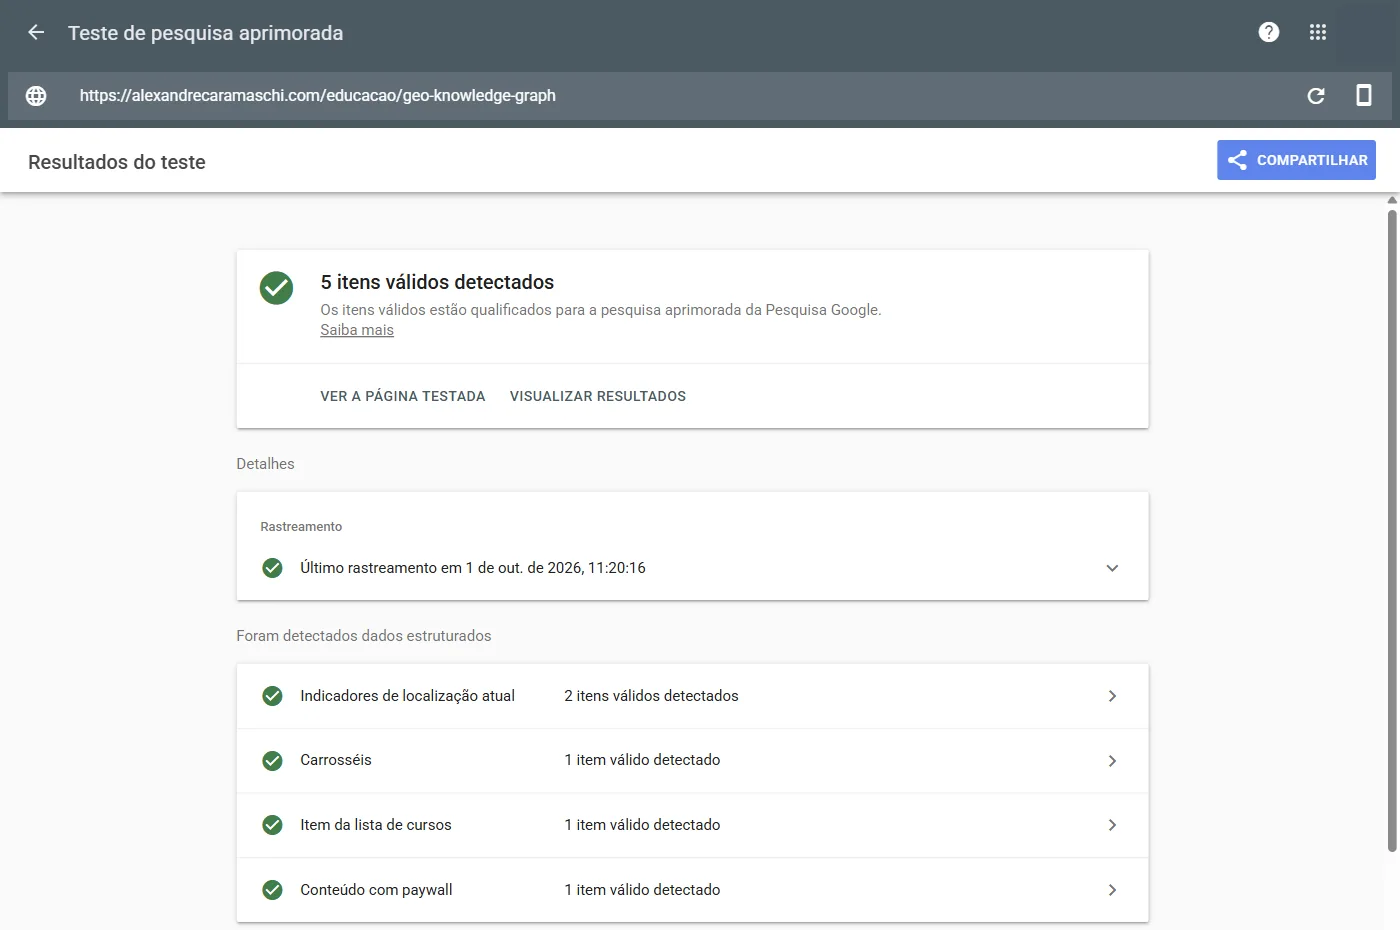Open Indicadores de localização atual row chevron
This screenshot has width=1400, height=930.
1112,696
